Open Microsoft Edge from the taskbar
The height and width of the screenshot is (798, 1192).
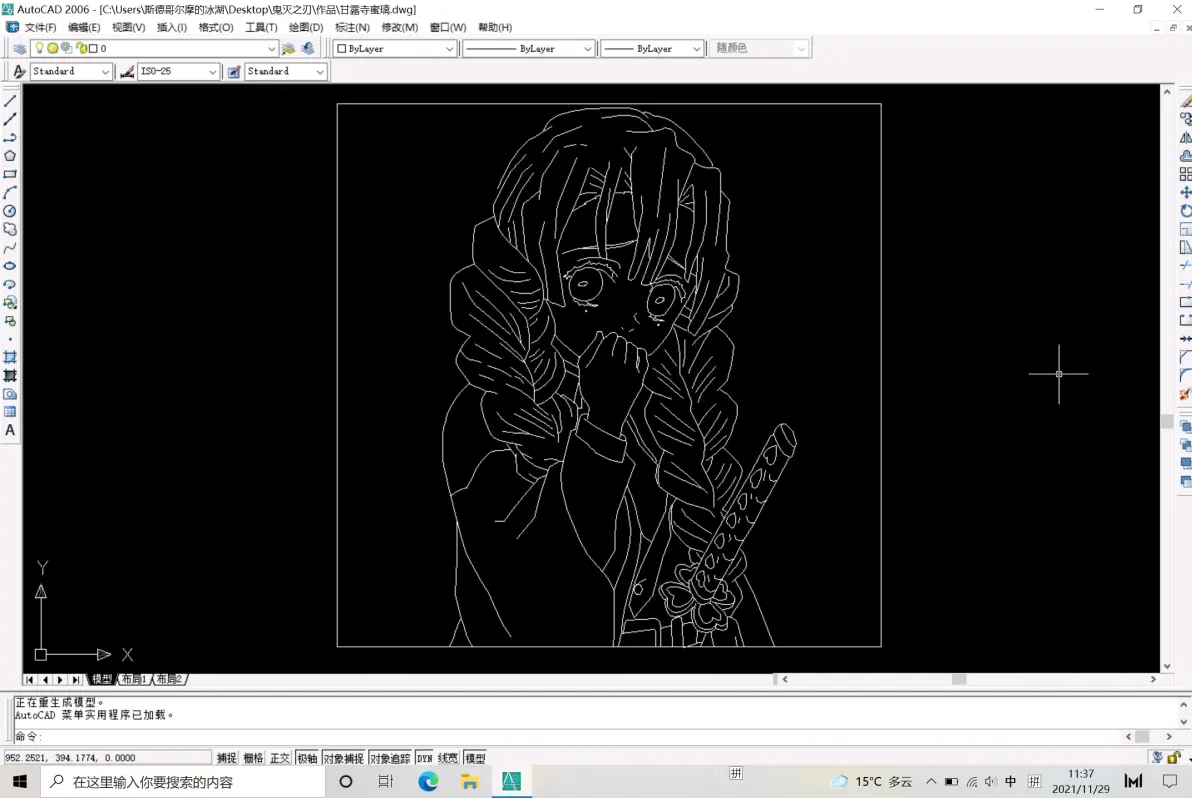428,781
